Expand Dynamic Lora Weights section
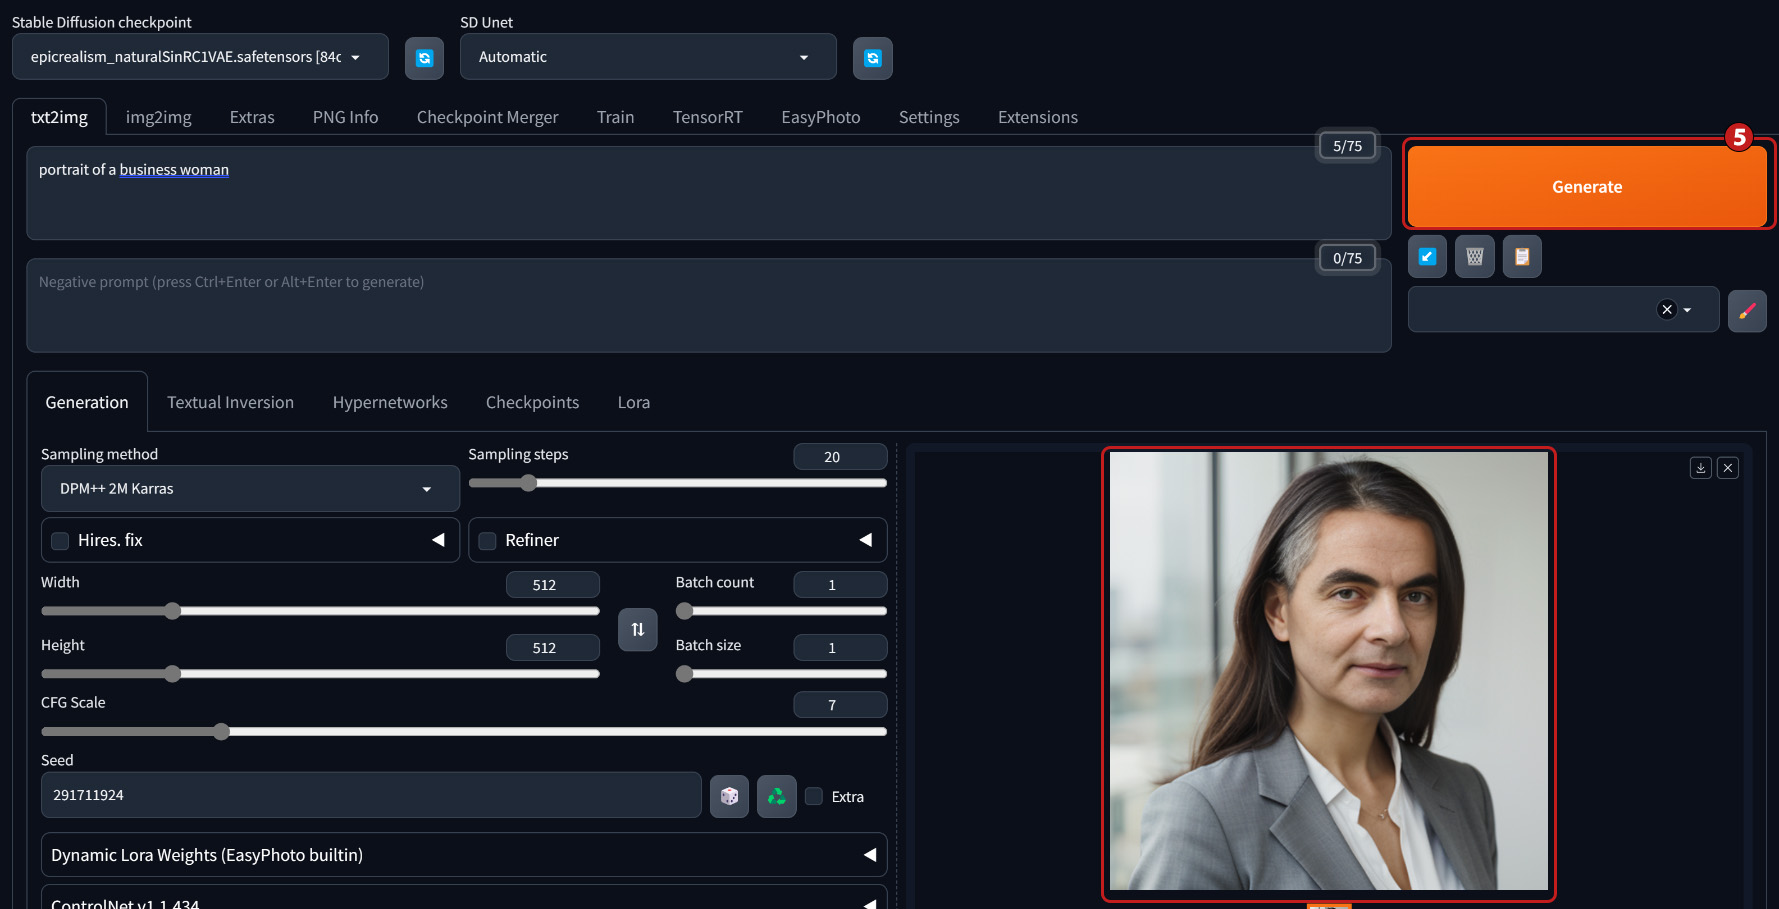1779x909 pixels. (464, 855)
